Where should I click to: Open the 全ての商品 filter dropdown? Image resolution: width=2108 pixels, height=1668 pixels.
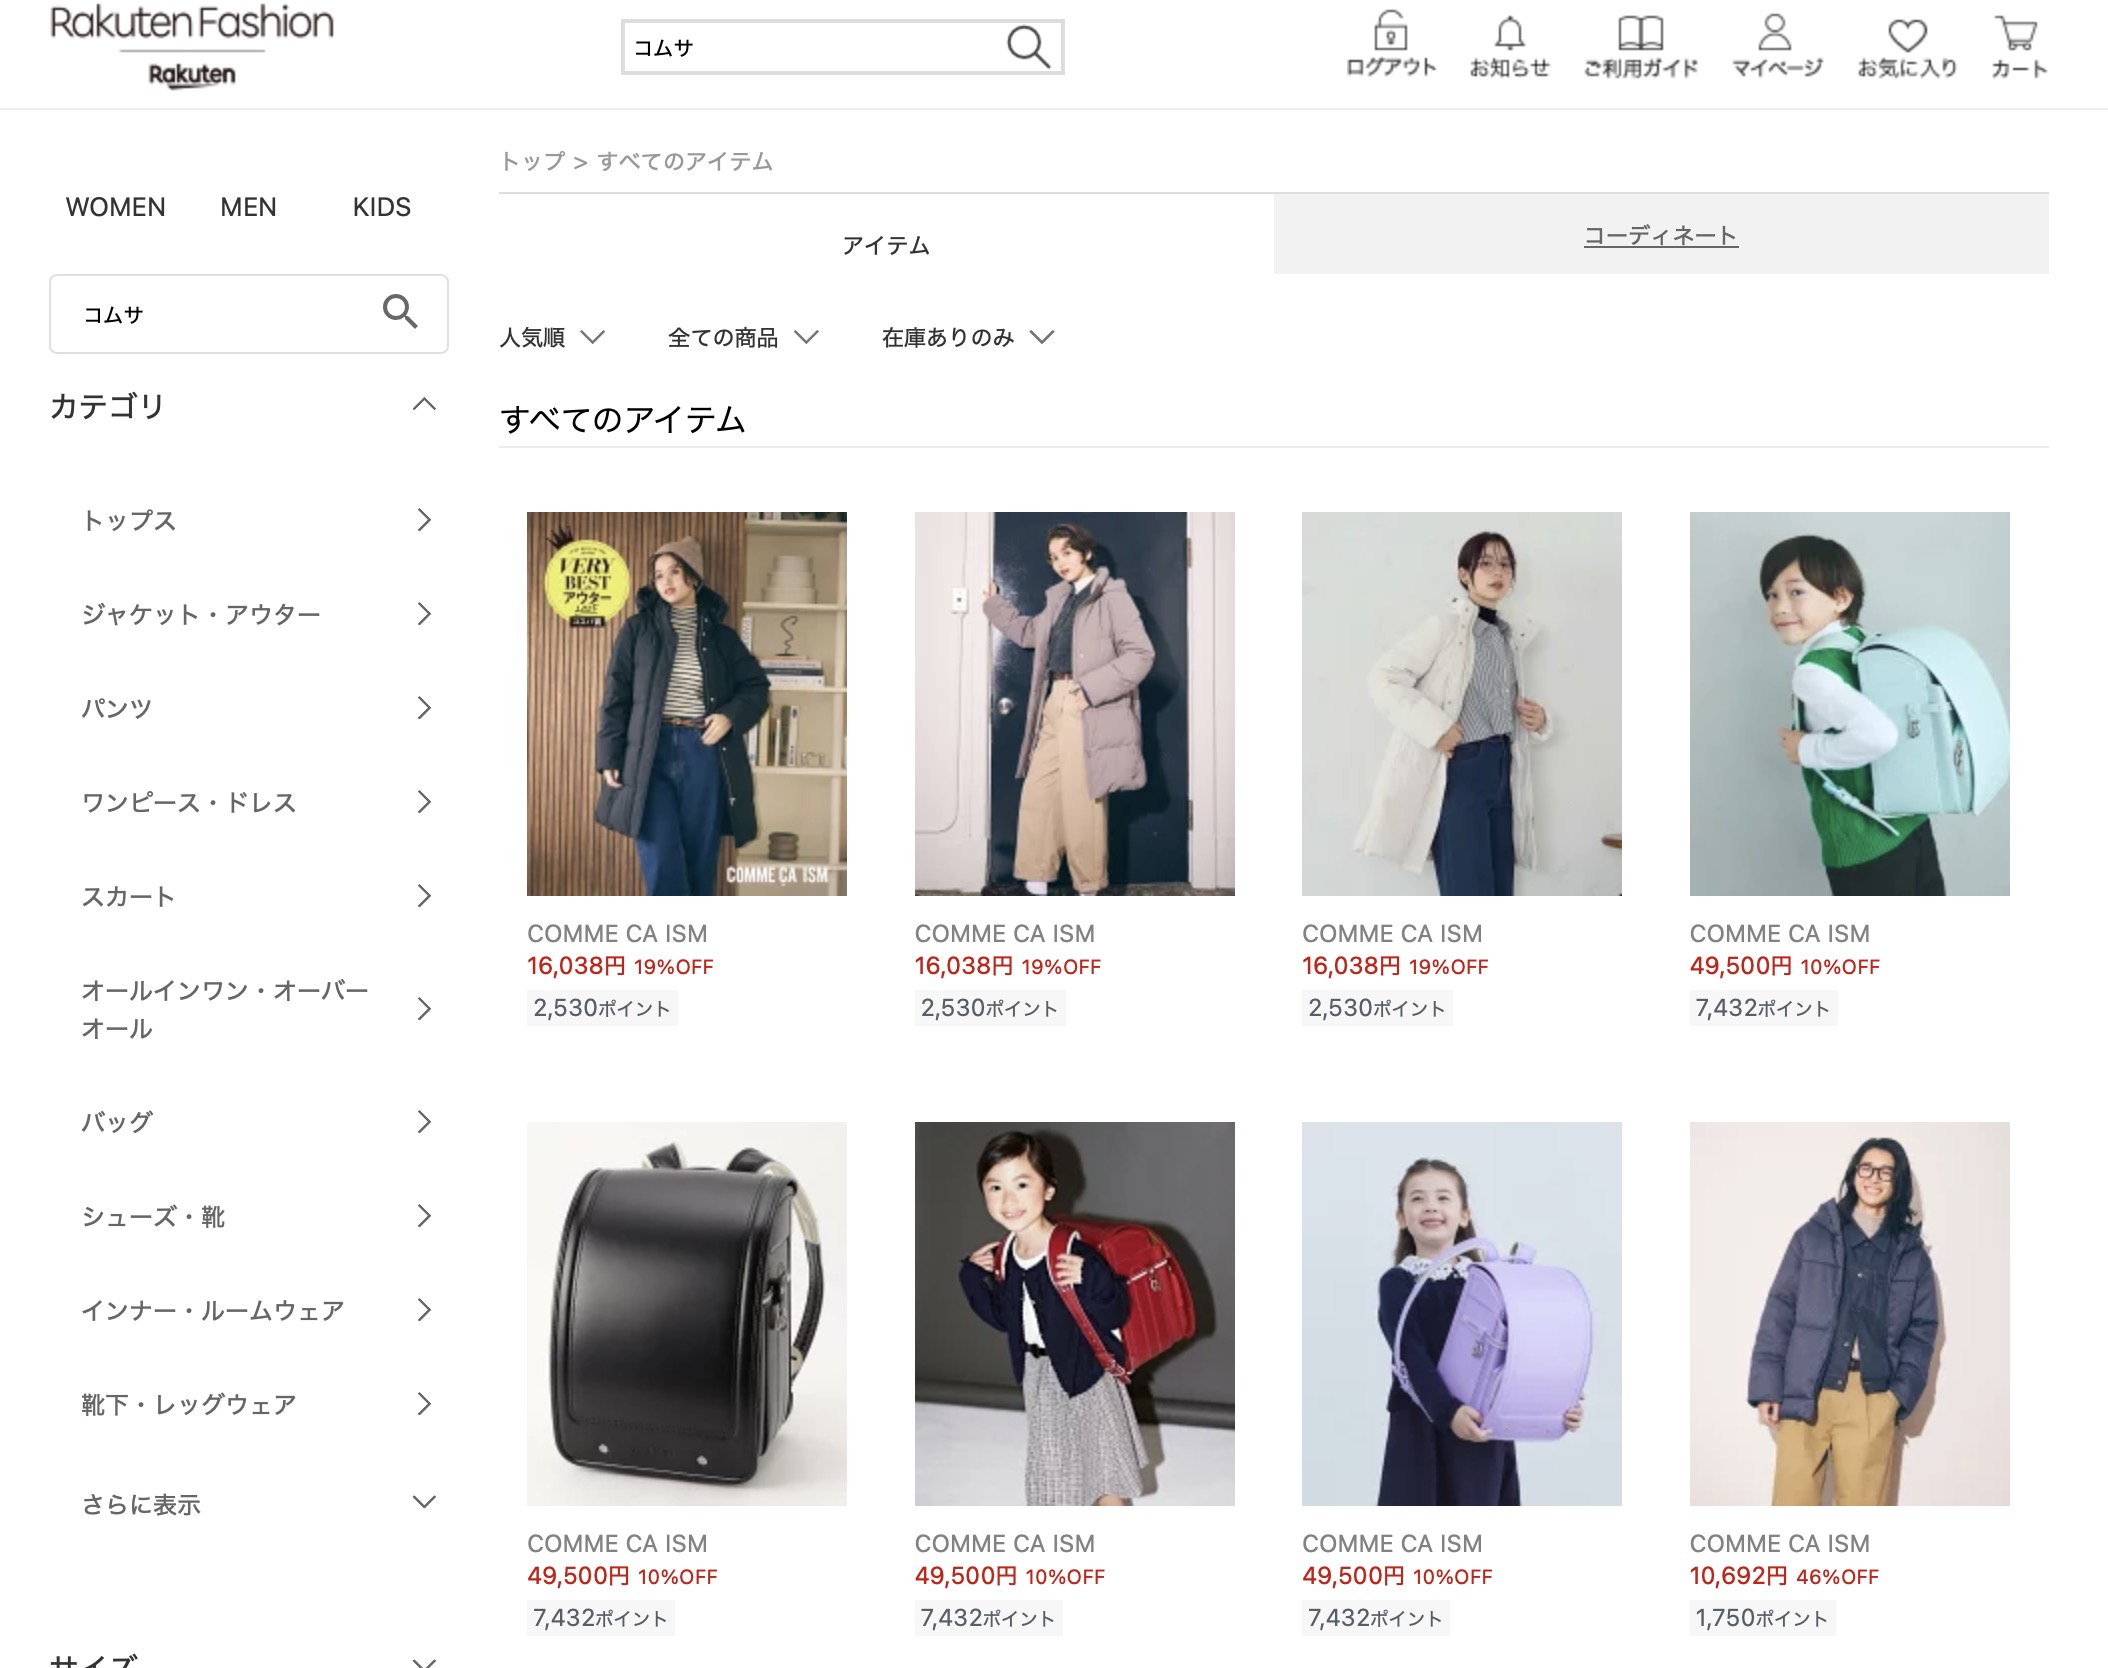click(x=743, y=338)
